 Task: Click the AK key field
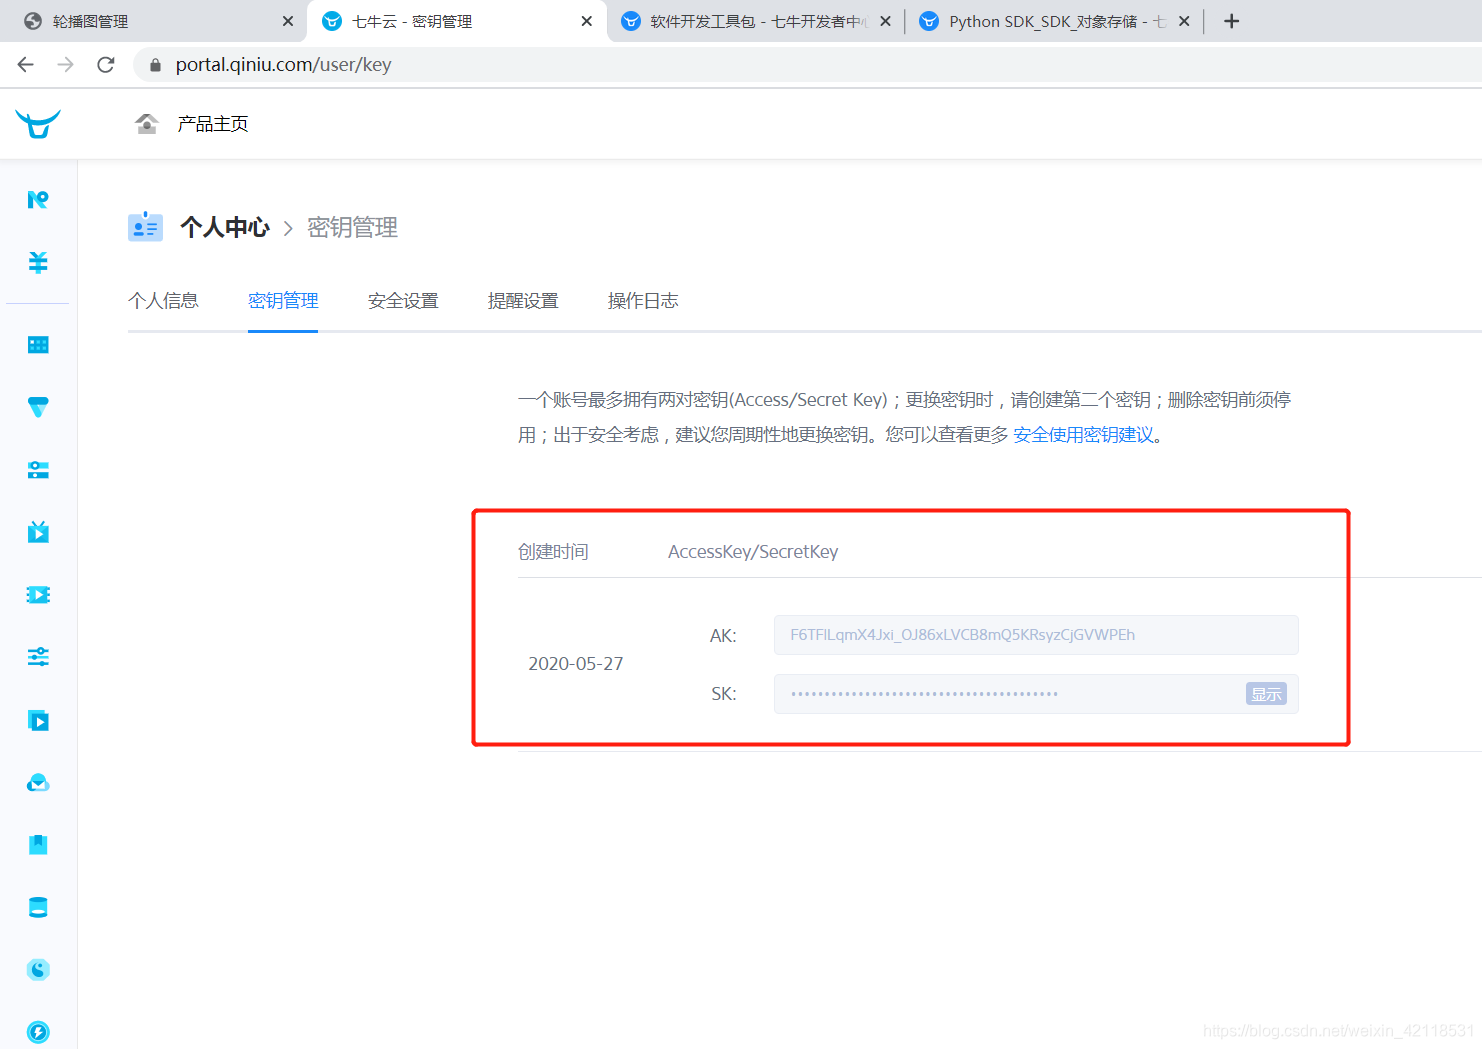(x=1036, y=635)
